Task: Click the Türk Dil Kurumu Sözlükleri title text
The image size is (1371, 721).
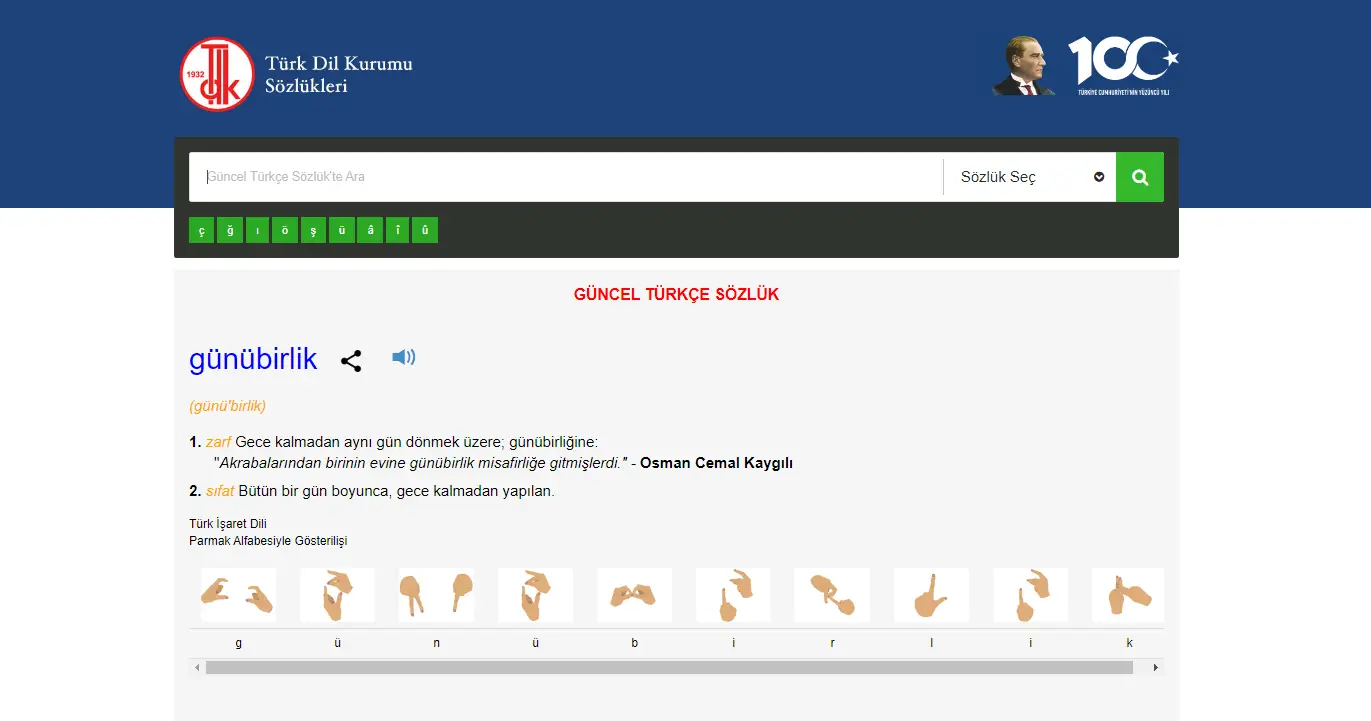Action: pyautogui.click(x=338, y=75)
